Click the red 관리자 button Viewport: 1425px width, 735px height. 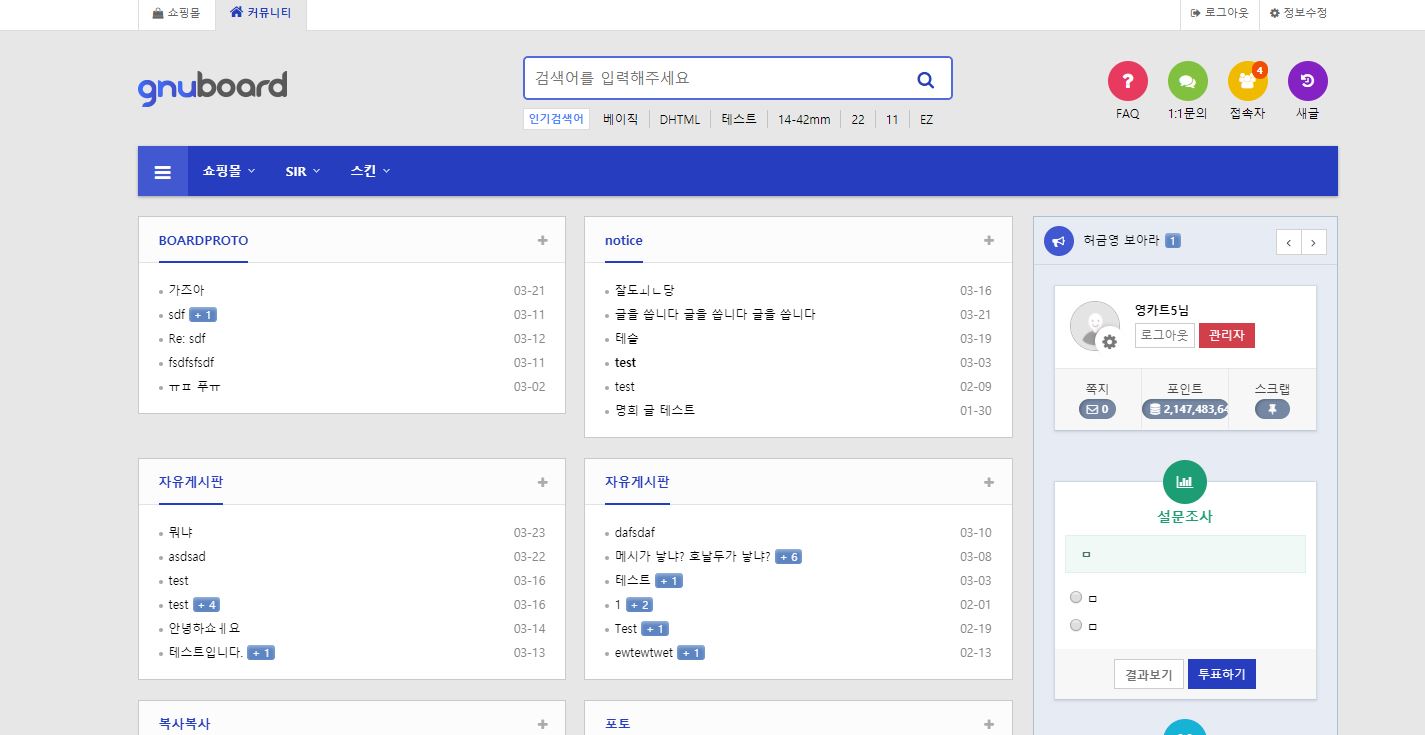coord(1226,336)
